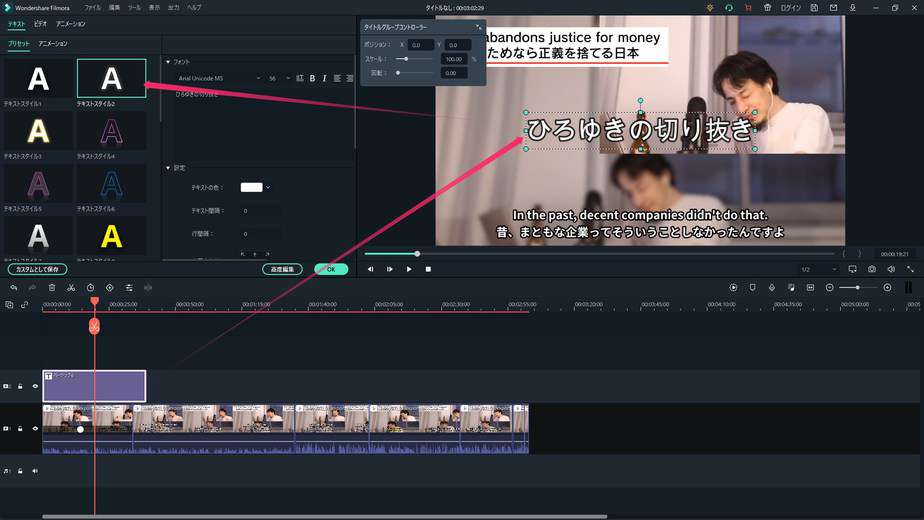Hide the video track with eye icon

pos(35,429)
